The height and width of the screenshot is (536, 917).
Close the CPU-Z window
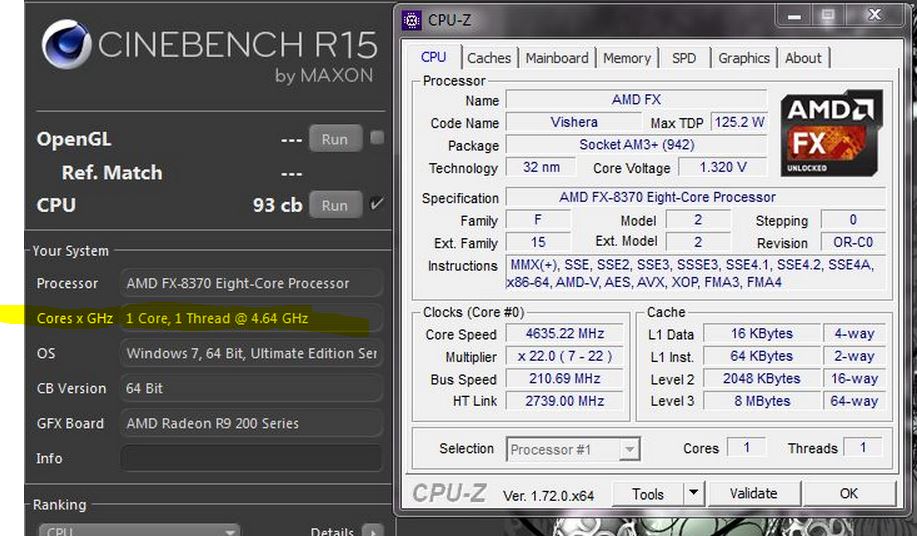point(874,15)
